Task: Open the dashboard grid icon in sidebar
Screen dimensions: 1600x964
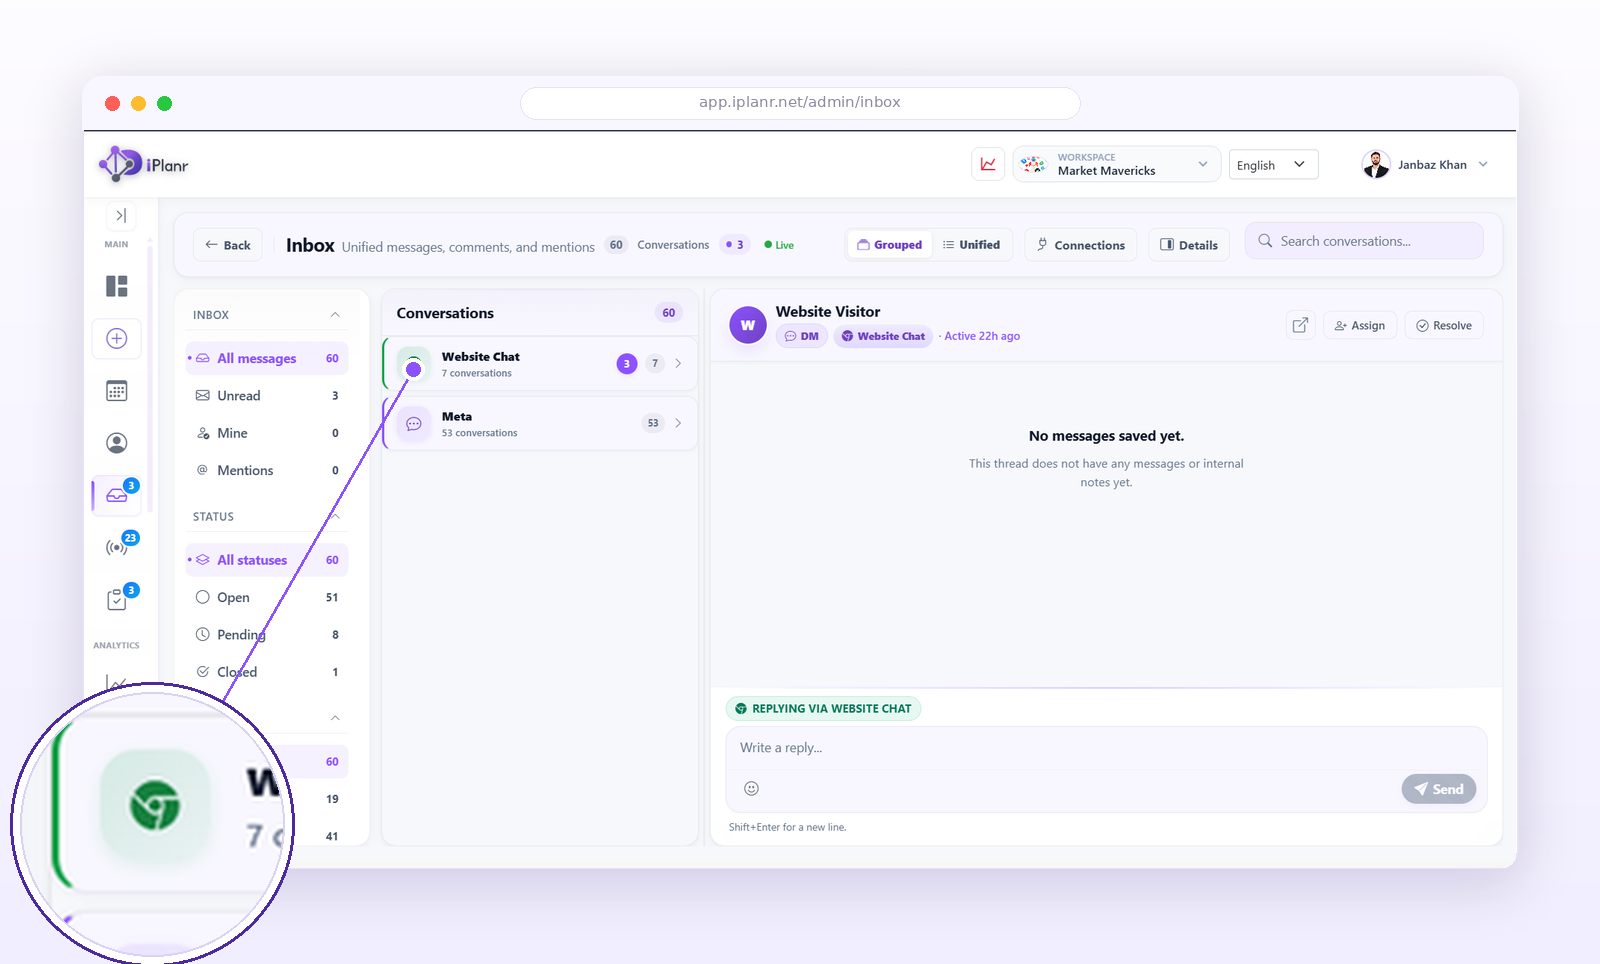Action: [117, 286]
